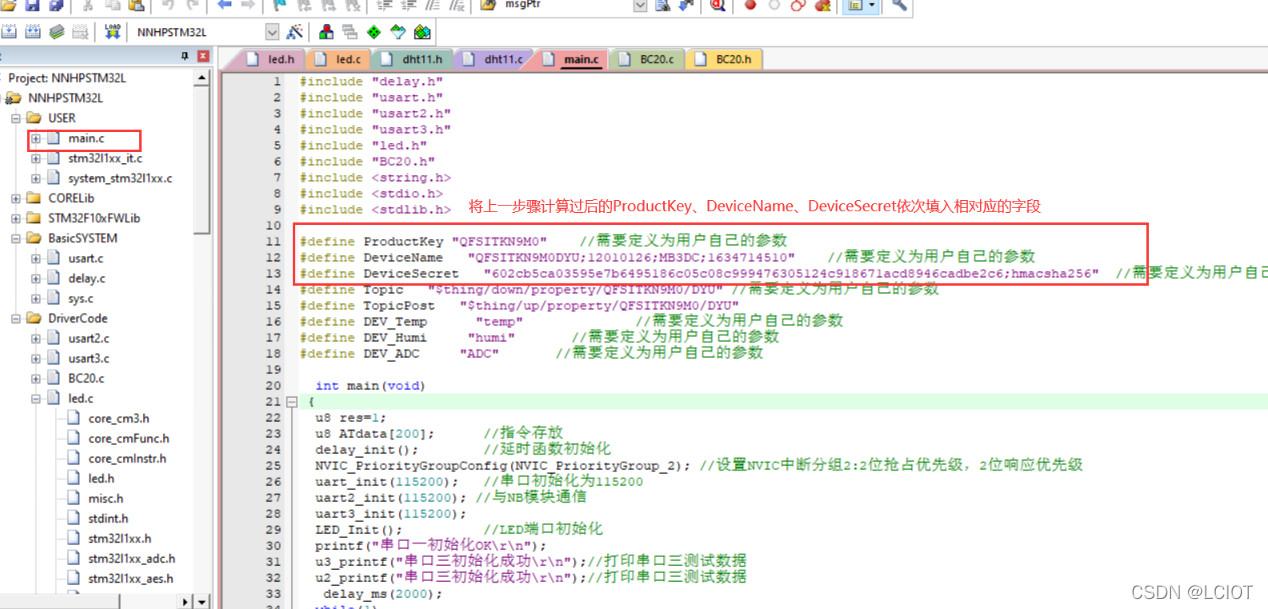The width and height of the screenshot is (1268, 609).
Task: Open the msgPtr search combo dropdown arrow
Action: pos(640,5)
